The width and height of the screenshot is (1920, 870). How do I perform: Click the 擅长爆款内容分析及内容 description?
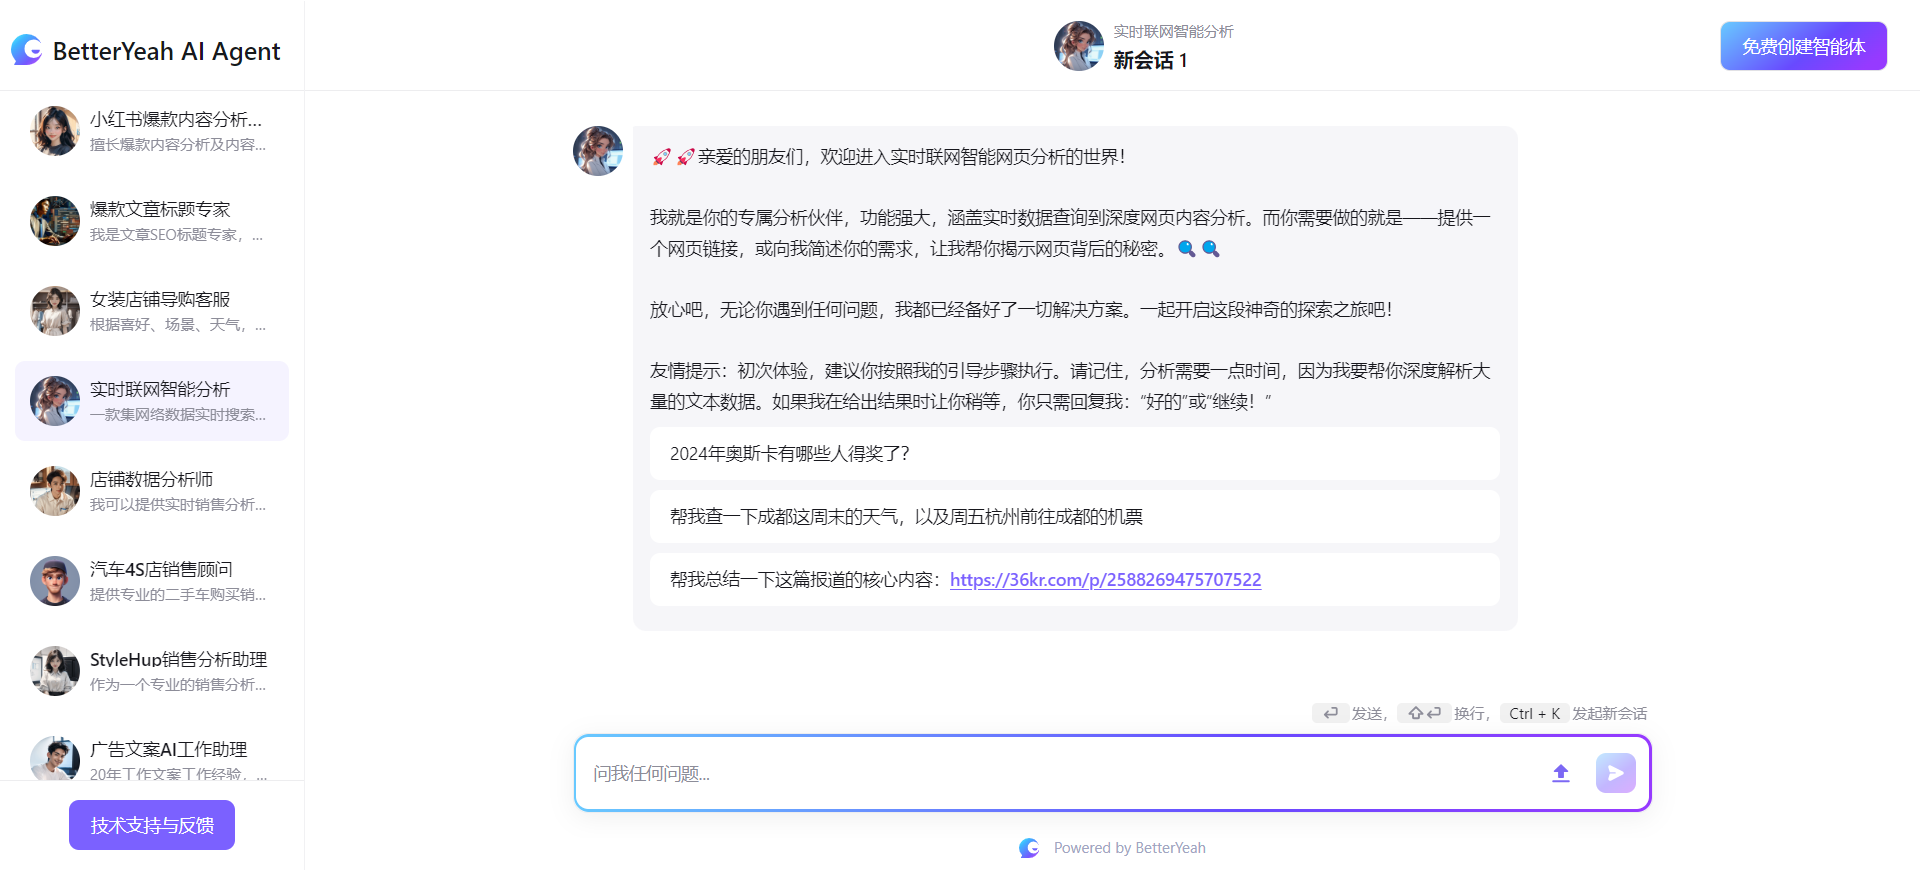(178, 145)
